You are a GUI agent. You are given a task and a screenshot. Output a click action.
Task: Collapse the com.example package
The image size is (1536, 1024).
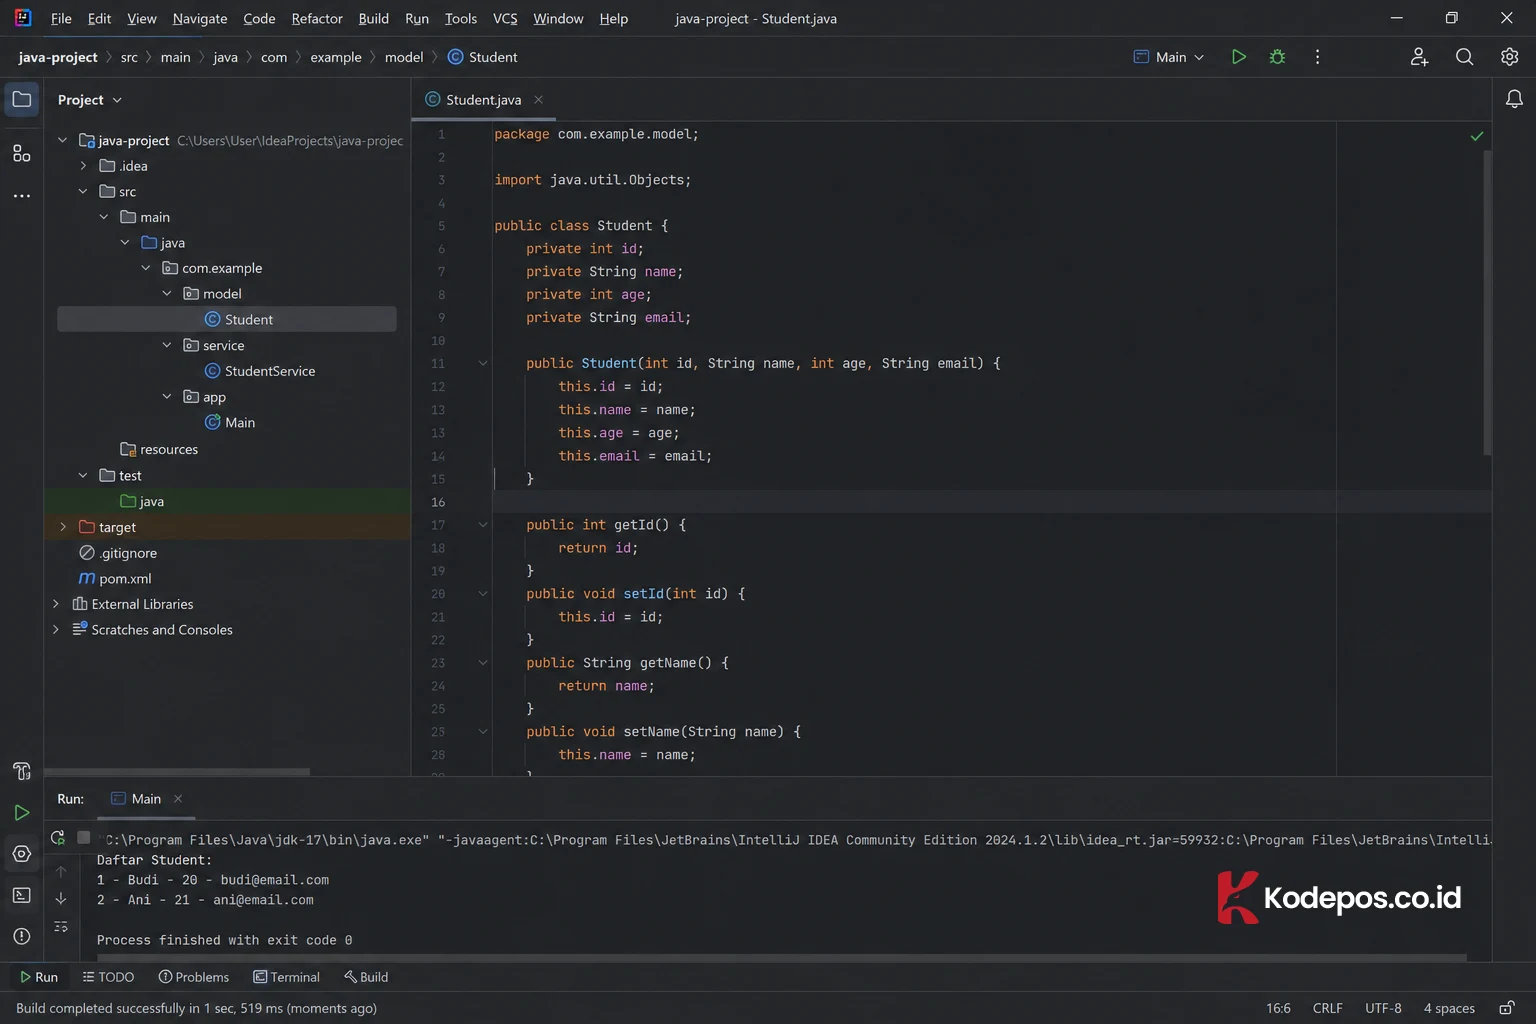coord(146,268)
